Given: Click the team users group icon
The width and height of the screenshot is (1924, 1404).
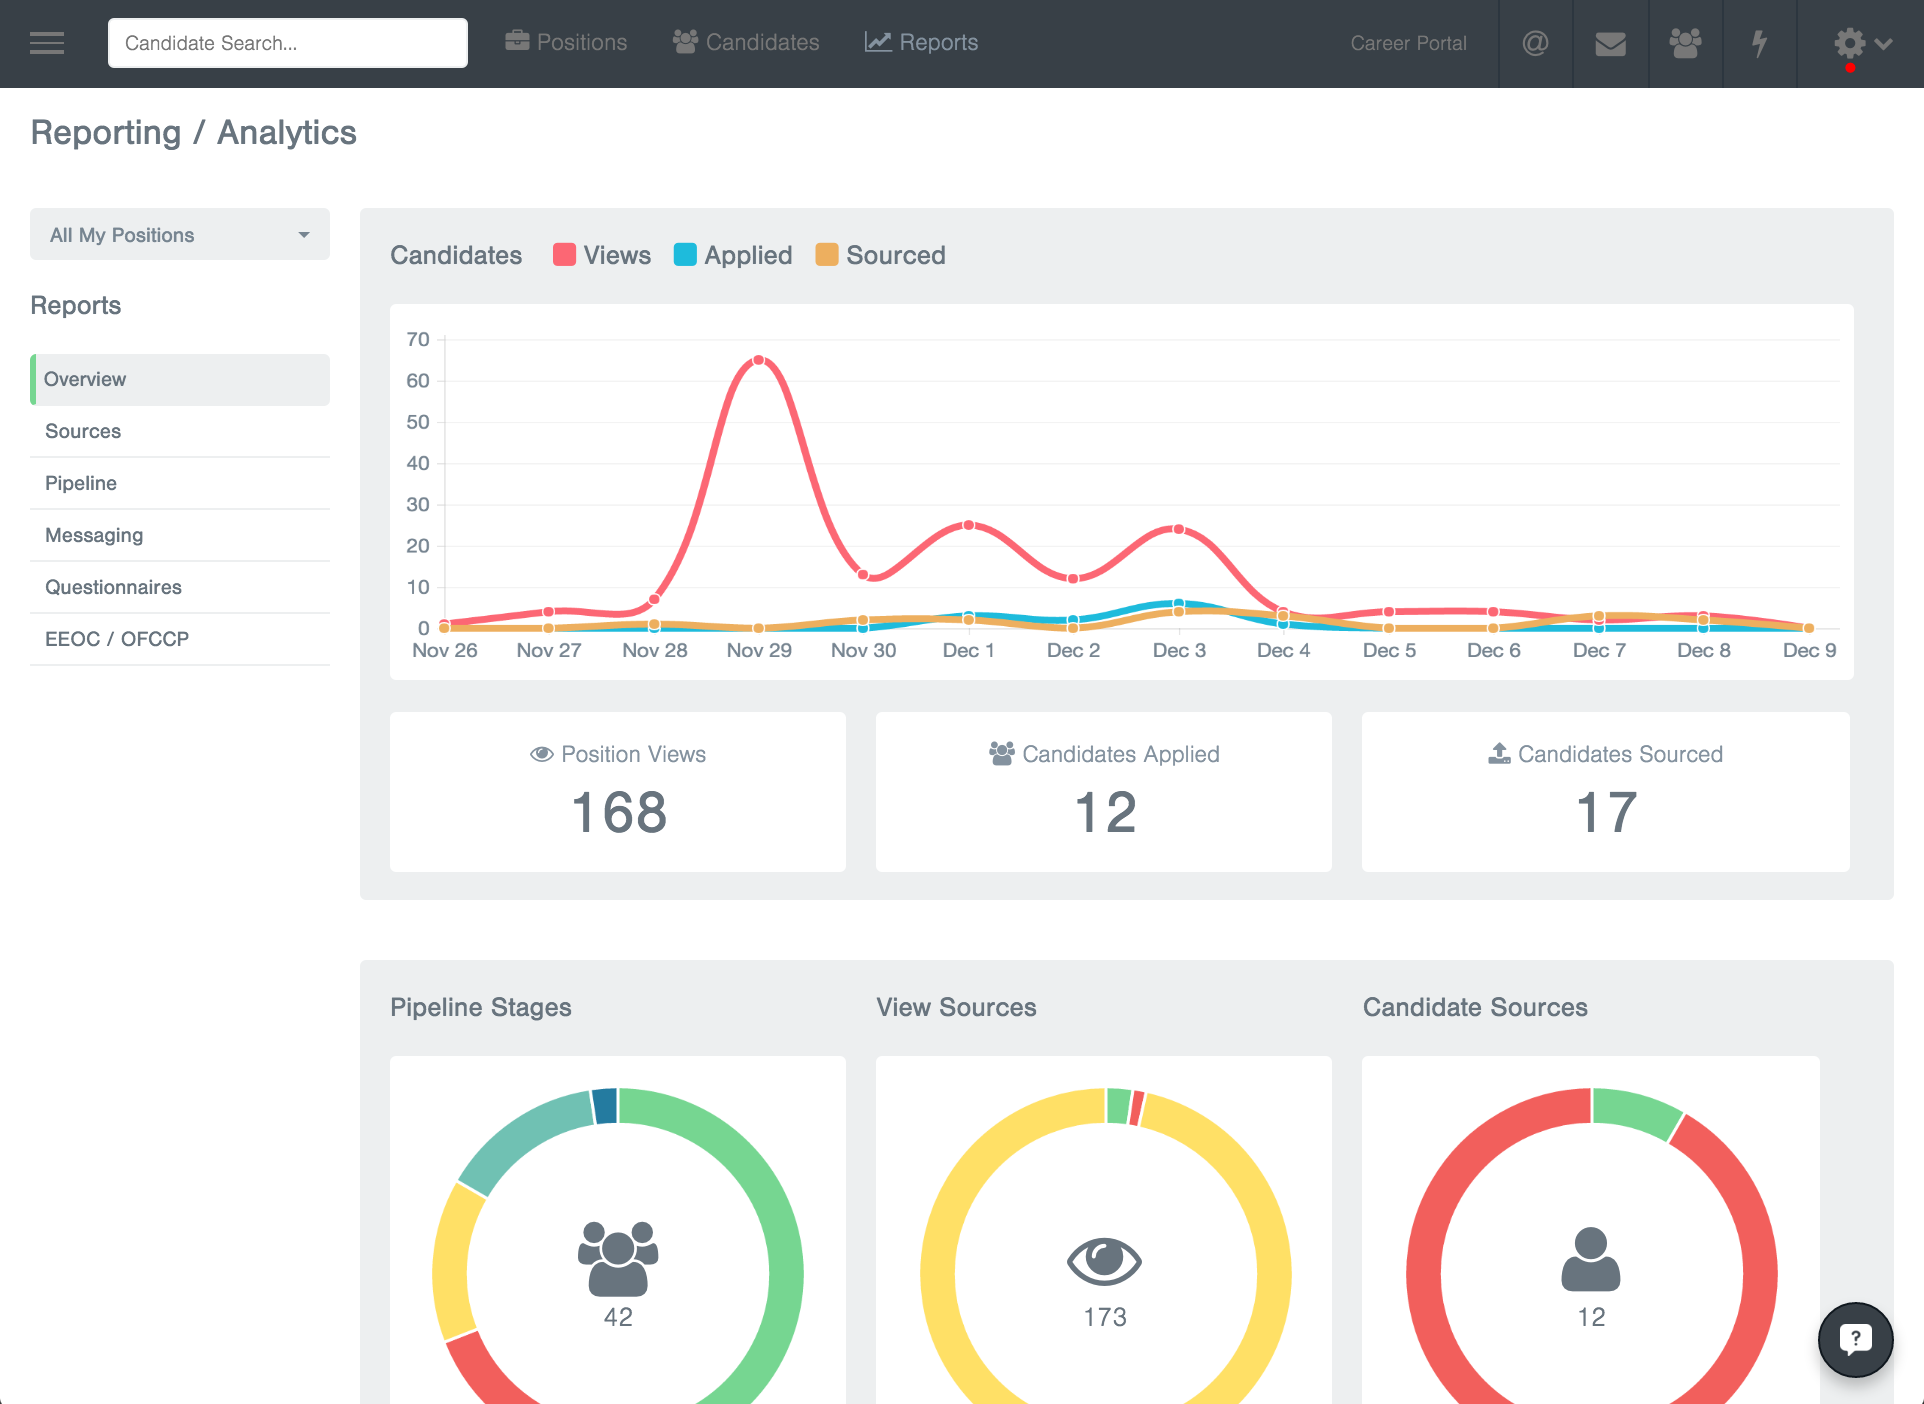Looking at the screenshot, I should [1685, 43].
